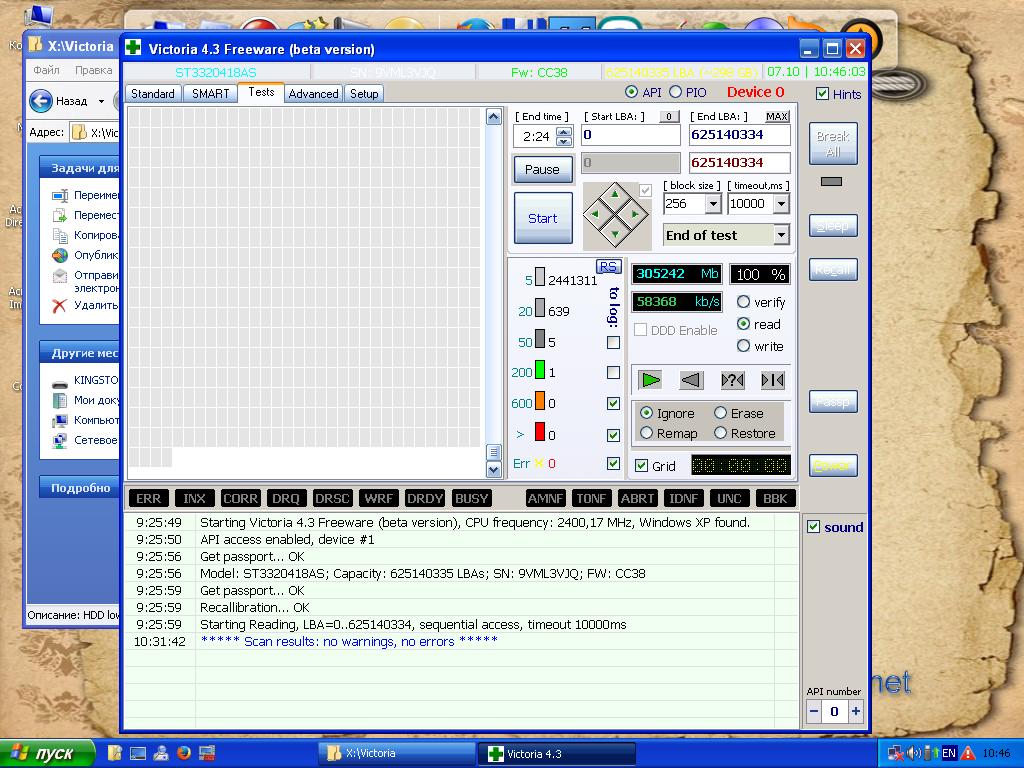Click the Pause button
This screenshot has width=1024, height=768.
[x=543, y=169]
